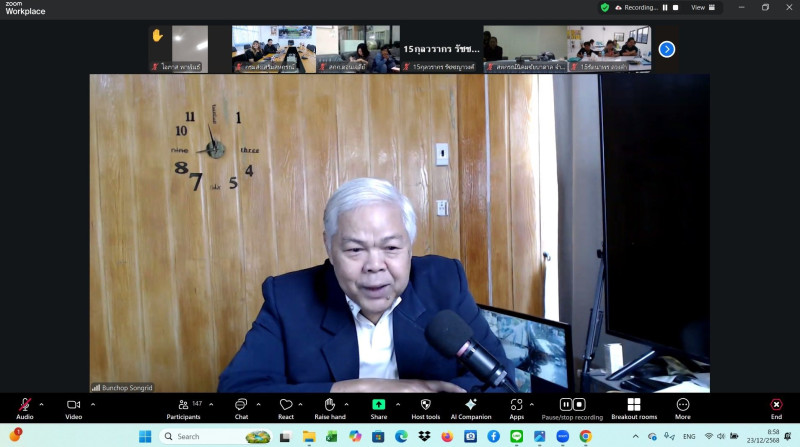800x447 pixels.
Task: Open the View menu
Action: click(700, 7)
